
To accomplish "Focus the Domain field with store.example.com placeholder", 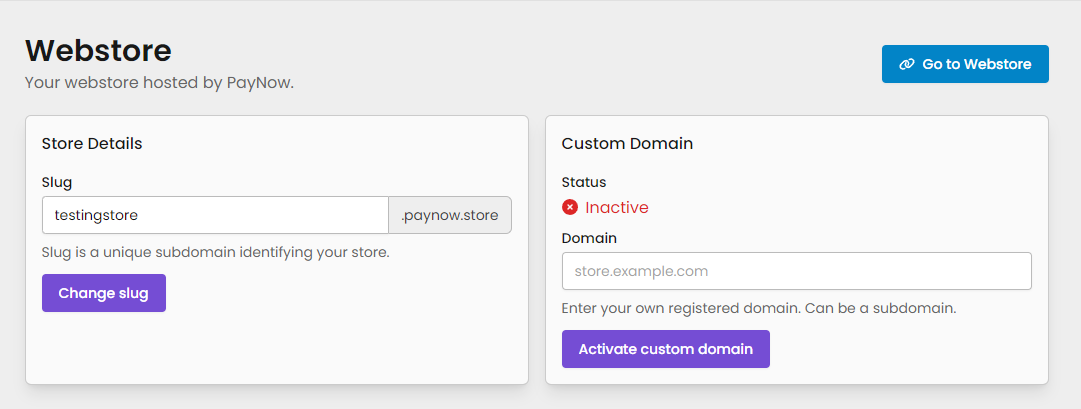I will [796, 271].
